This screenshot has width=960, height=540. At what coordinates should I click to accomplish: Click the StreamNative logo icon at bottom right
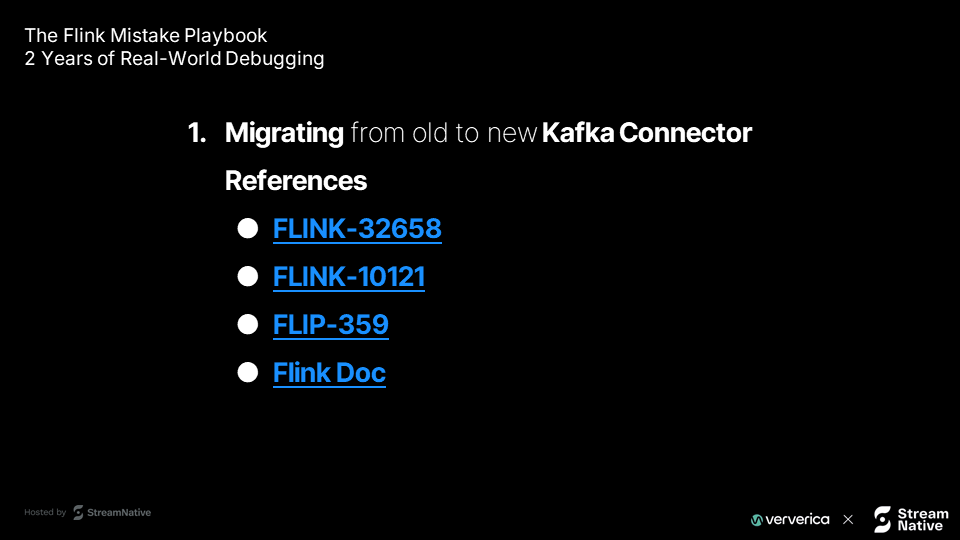click(882, 519)
